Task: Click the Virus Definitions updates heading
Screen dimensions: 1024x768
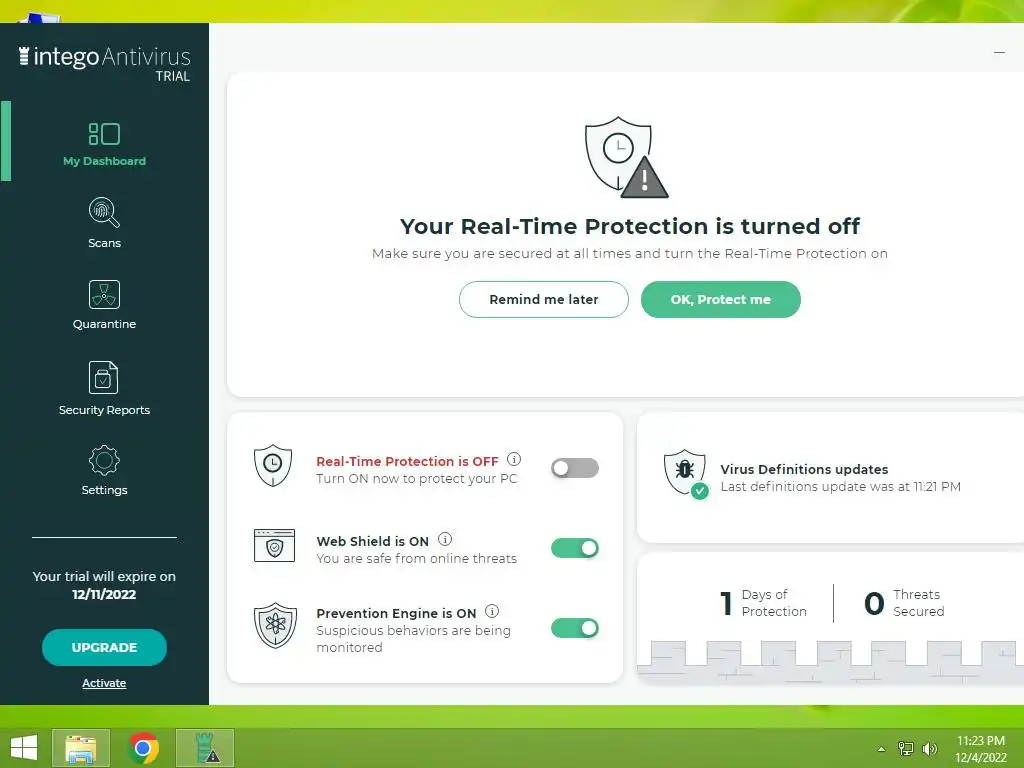Action: pyautogui.click(x=804, y=469)
